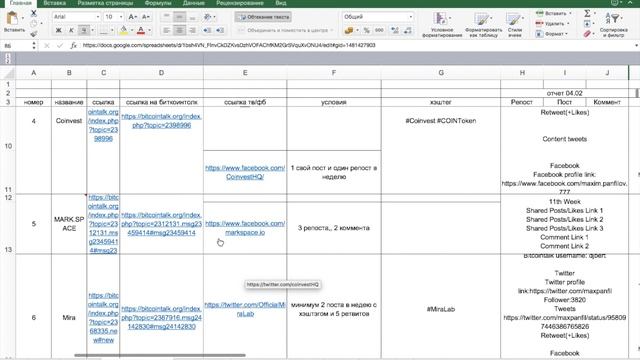Open the borders dropdown arrow
Viewport: 640px width, 360px height.
112,31
